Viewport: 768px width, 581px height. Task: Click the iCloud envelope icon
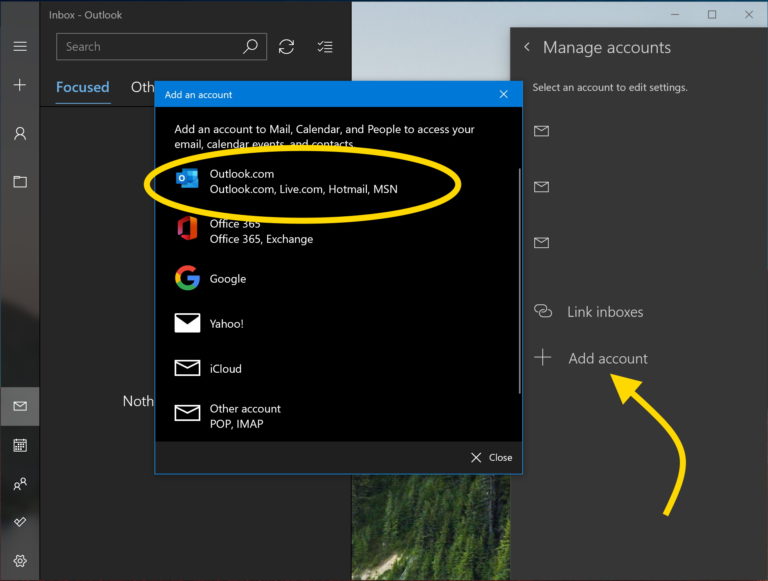(x=187, y=368)
